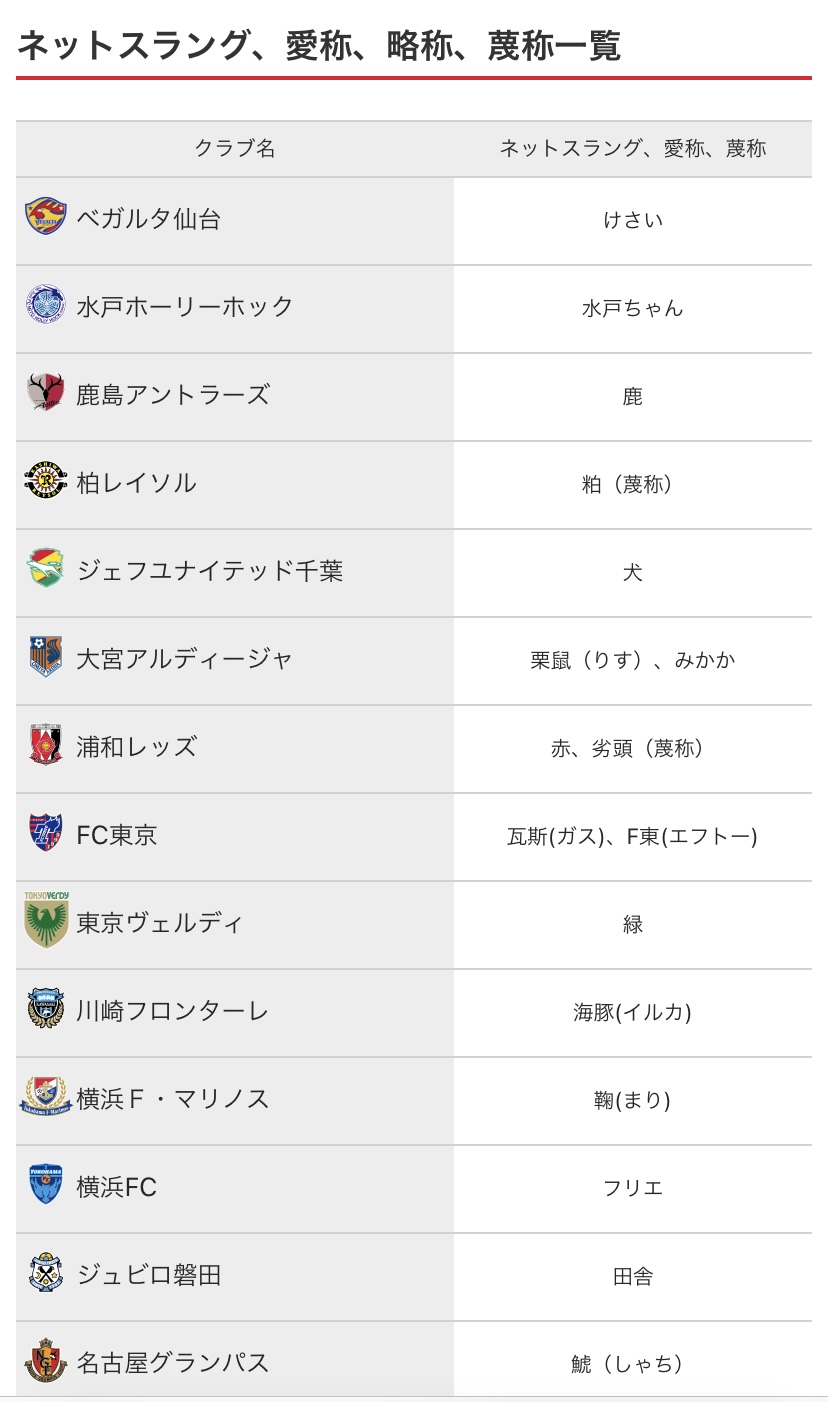Click the Tokyo Verdy green crest

(x=46, y=920)
